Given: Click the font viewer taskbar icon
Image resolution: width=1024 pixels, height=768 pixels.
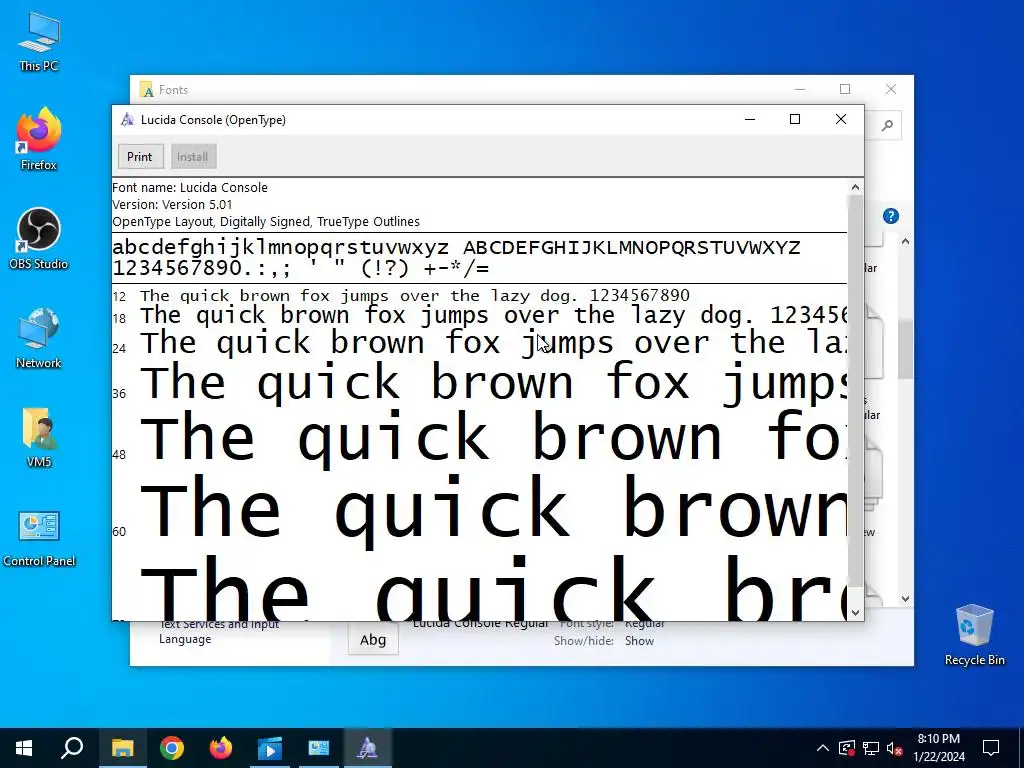Looking at the screenshot, I should click(x=368, y=748).
